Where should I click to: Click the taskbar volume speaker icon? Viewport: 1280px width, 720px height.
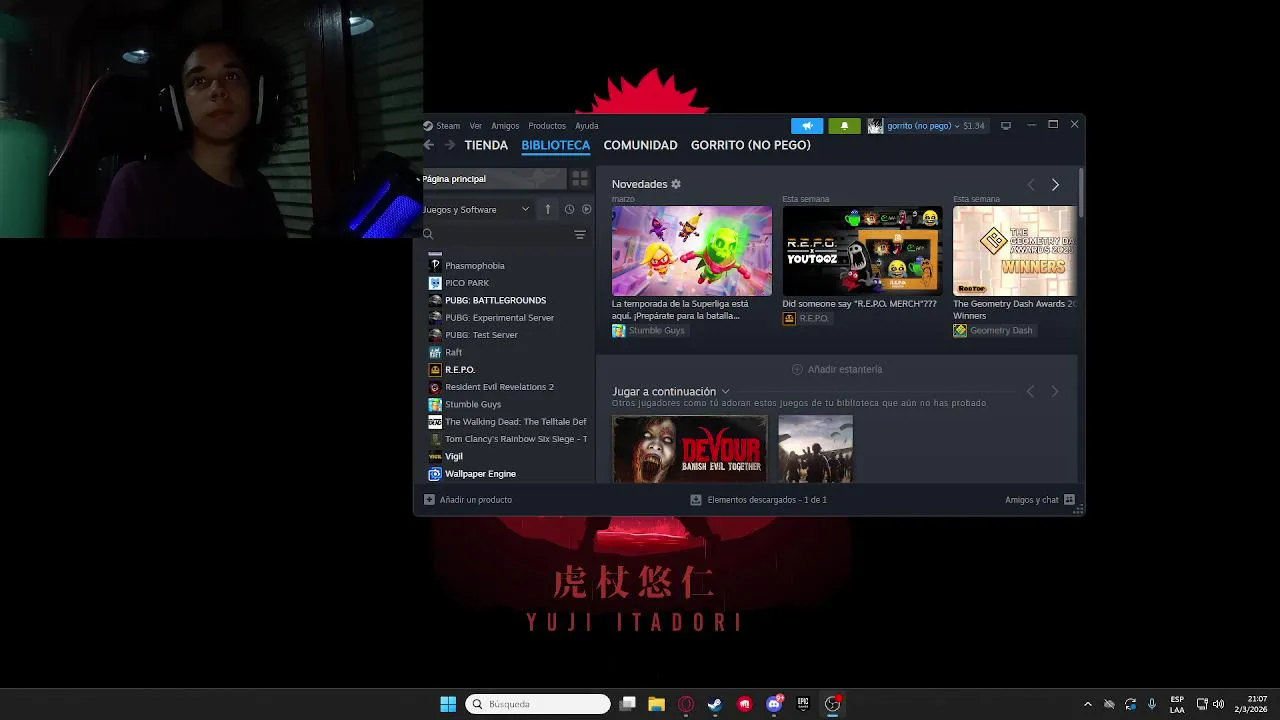pos(1218,704)
